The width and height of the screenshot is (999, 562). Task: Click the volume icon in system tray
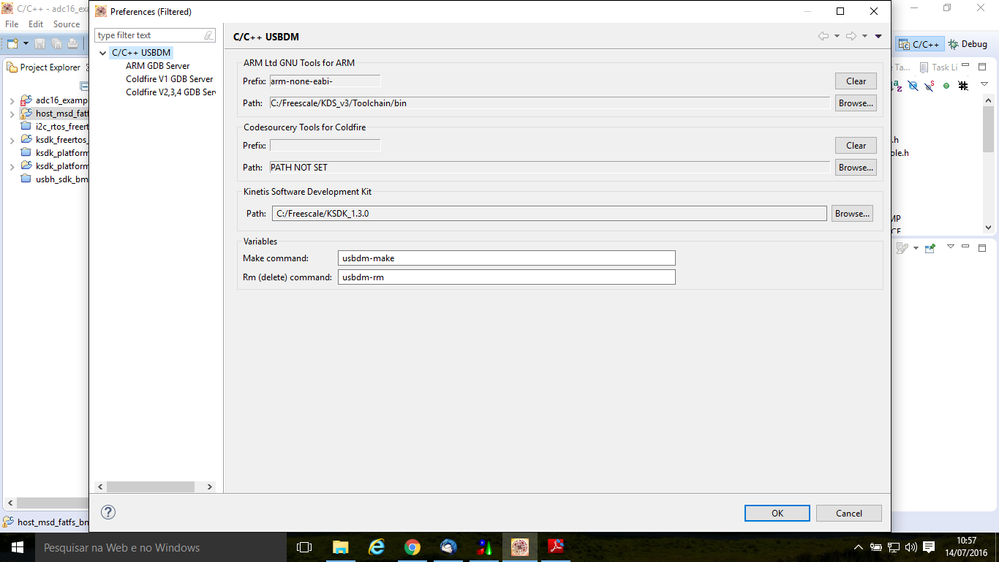point(911,547)
